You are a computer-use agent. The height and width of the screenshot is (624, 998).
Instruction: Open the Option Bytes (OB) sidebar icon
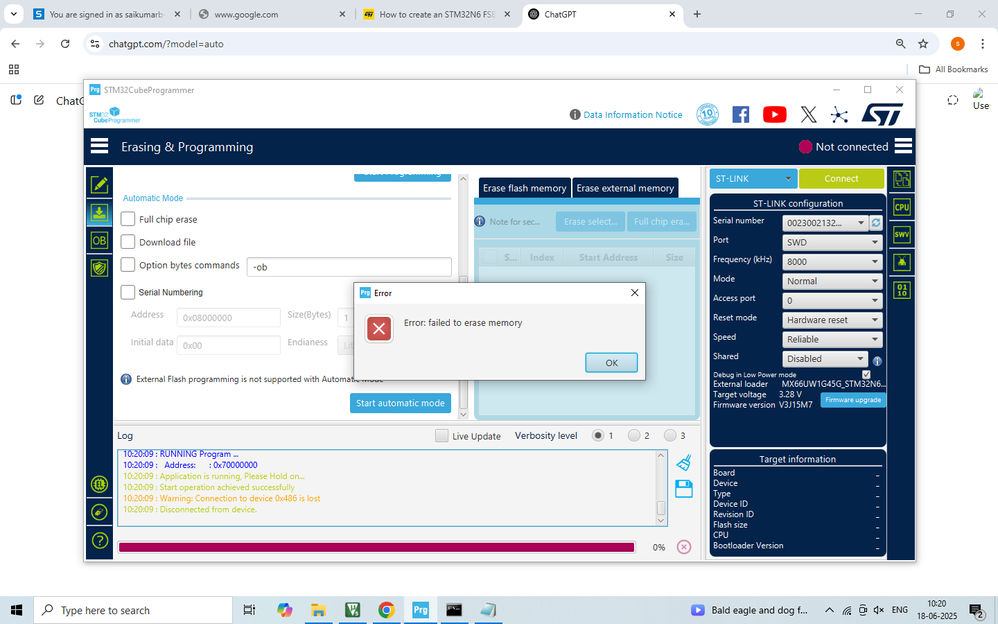click(x=99, y=240)
